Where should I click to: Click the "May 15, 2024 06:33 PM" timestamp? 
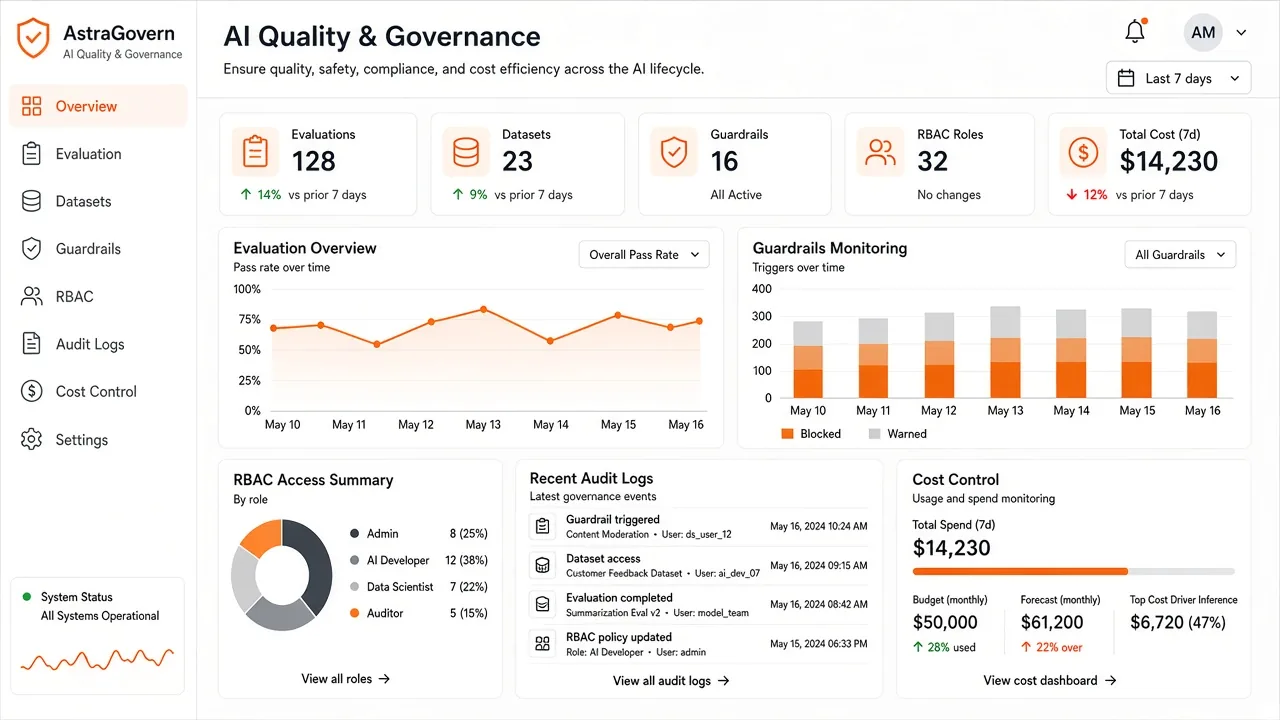819,644
